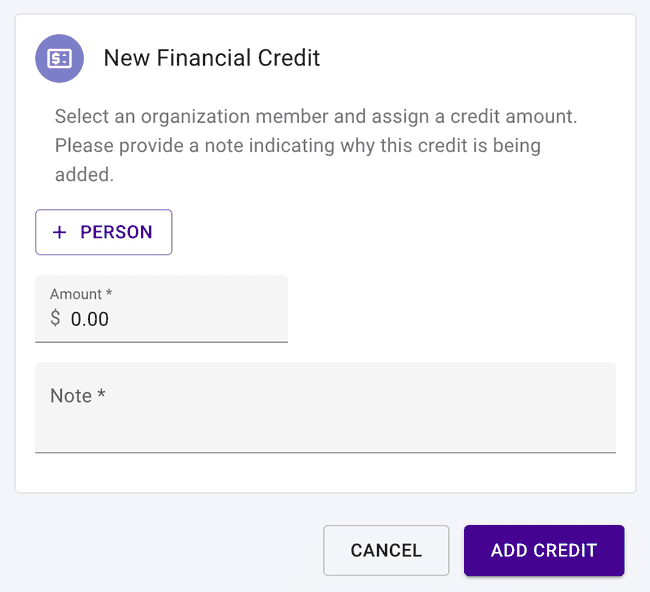
Task: Click the 0.00 value in Amount
Action: (90, 319)
